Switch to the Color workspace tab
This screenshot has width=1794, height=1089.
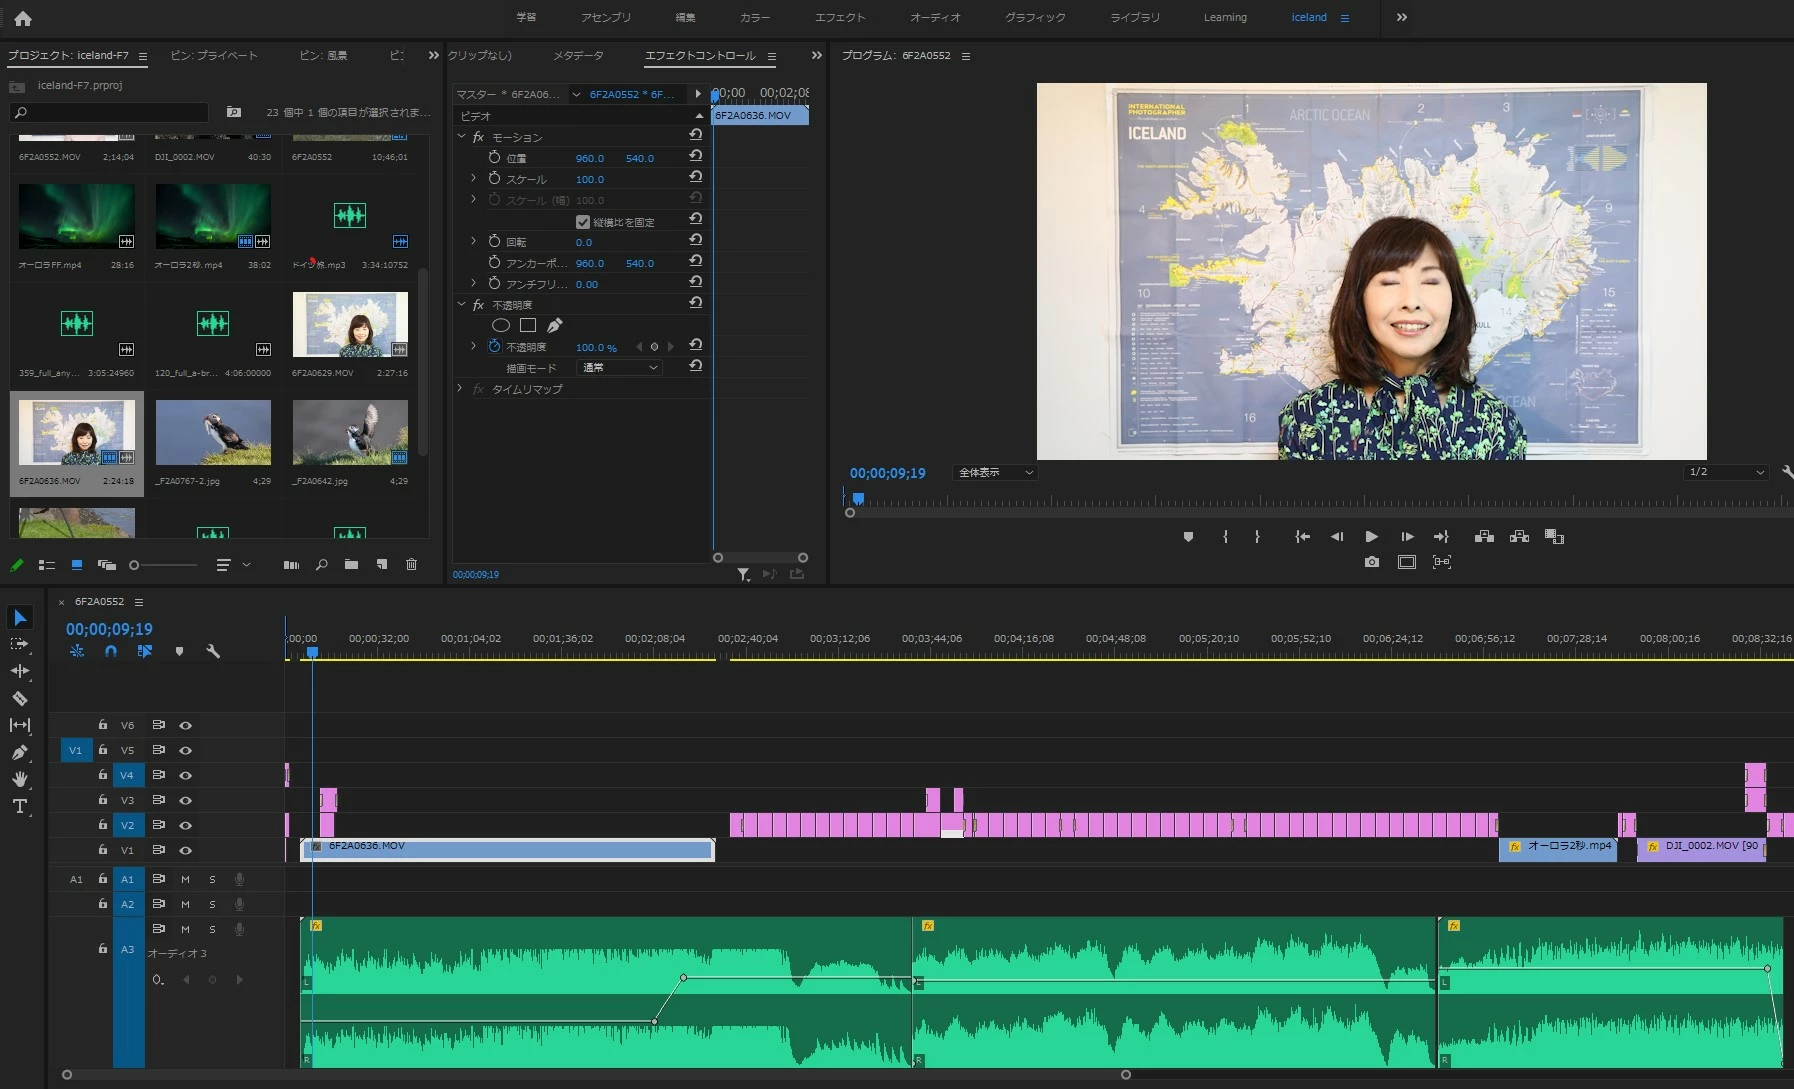(x=754, y=17)
